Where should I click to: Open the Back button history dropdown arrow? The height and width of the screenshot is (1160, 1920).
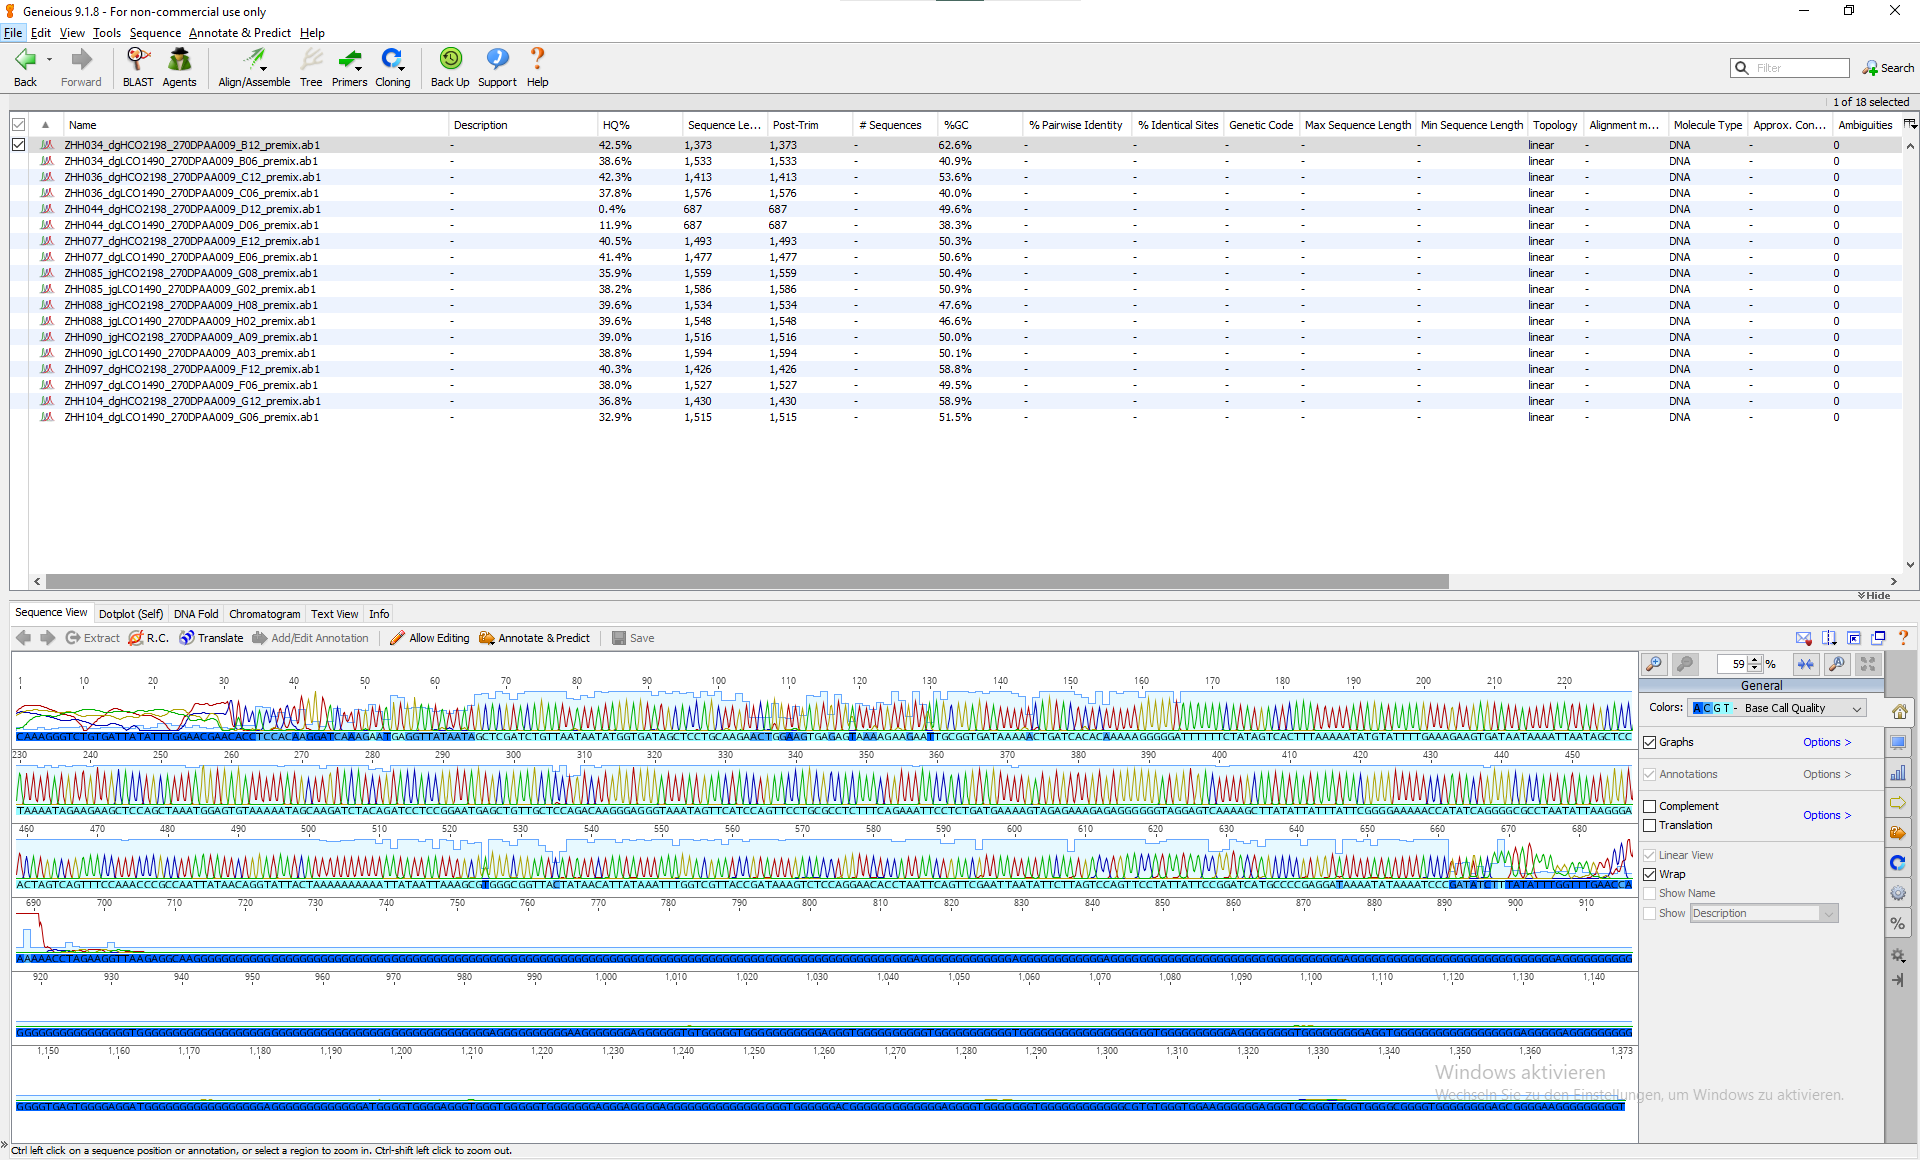pyautogui.click(x=49, y=60)
